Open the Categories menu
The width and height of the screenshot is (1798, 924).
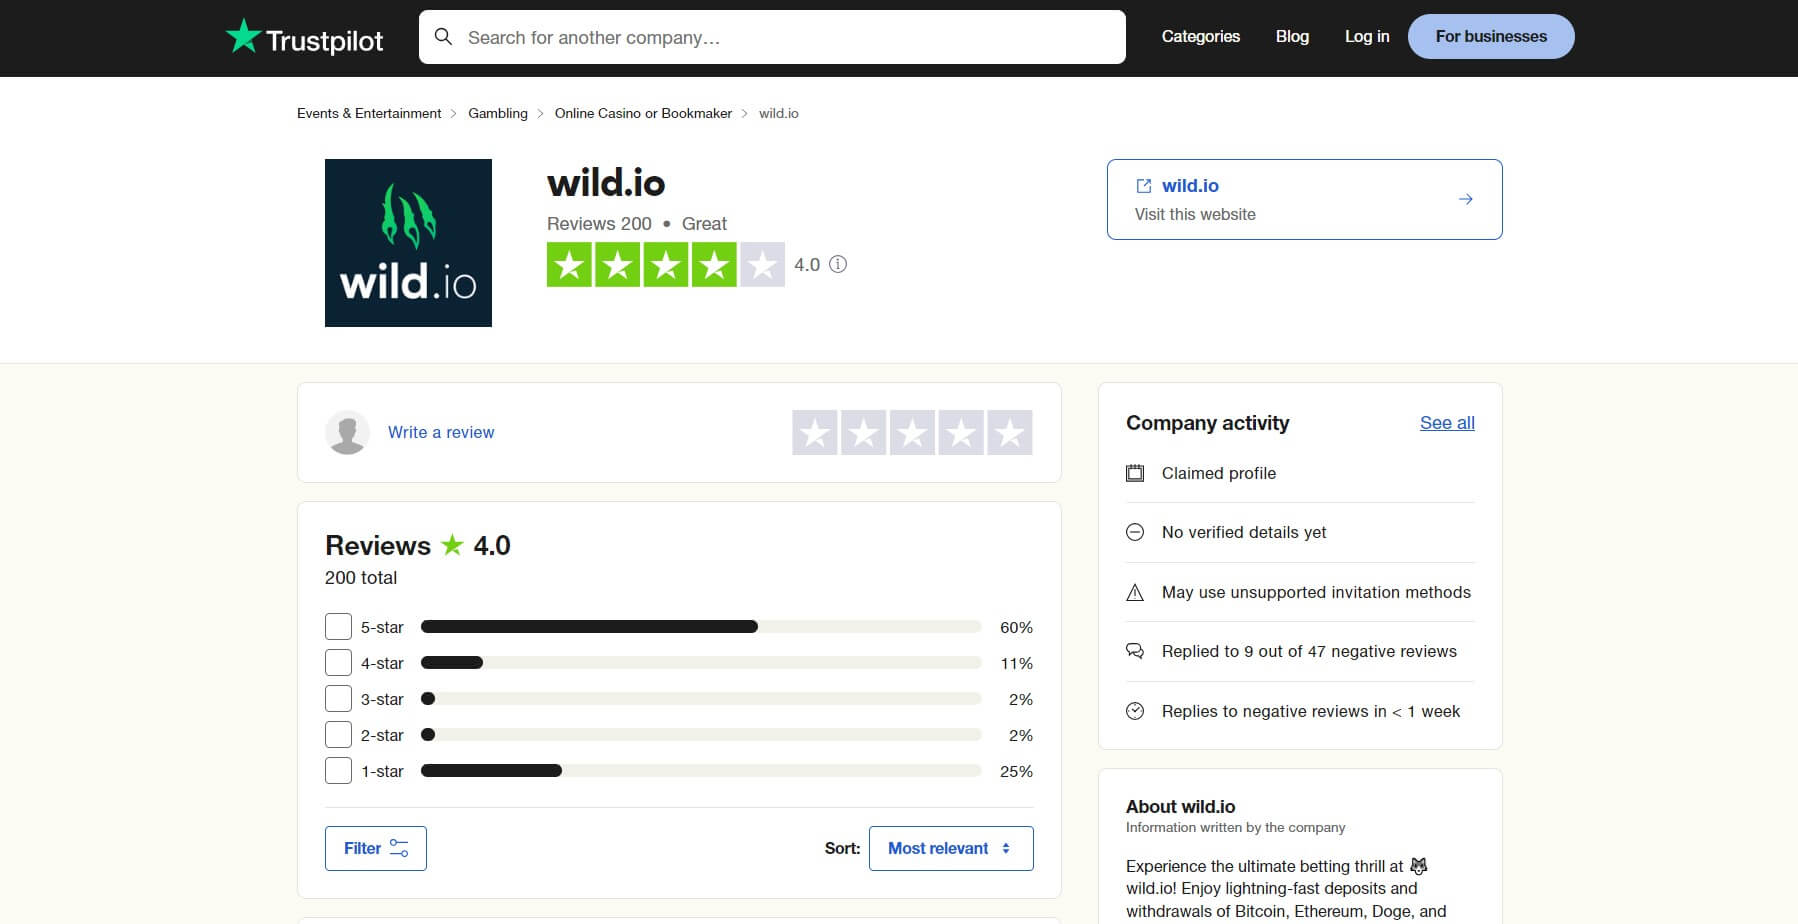[1200, 36]
